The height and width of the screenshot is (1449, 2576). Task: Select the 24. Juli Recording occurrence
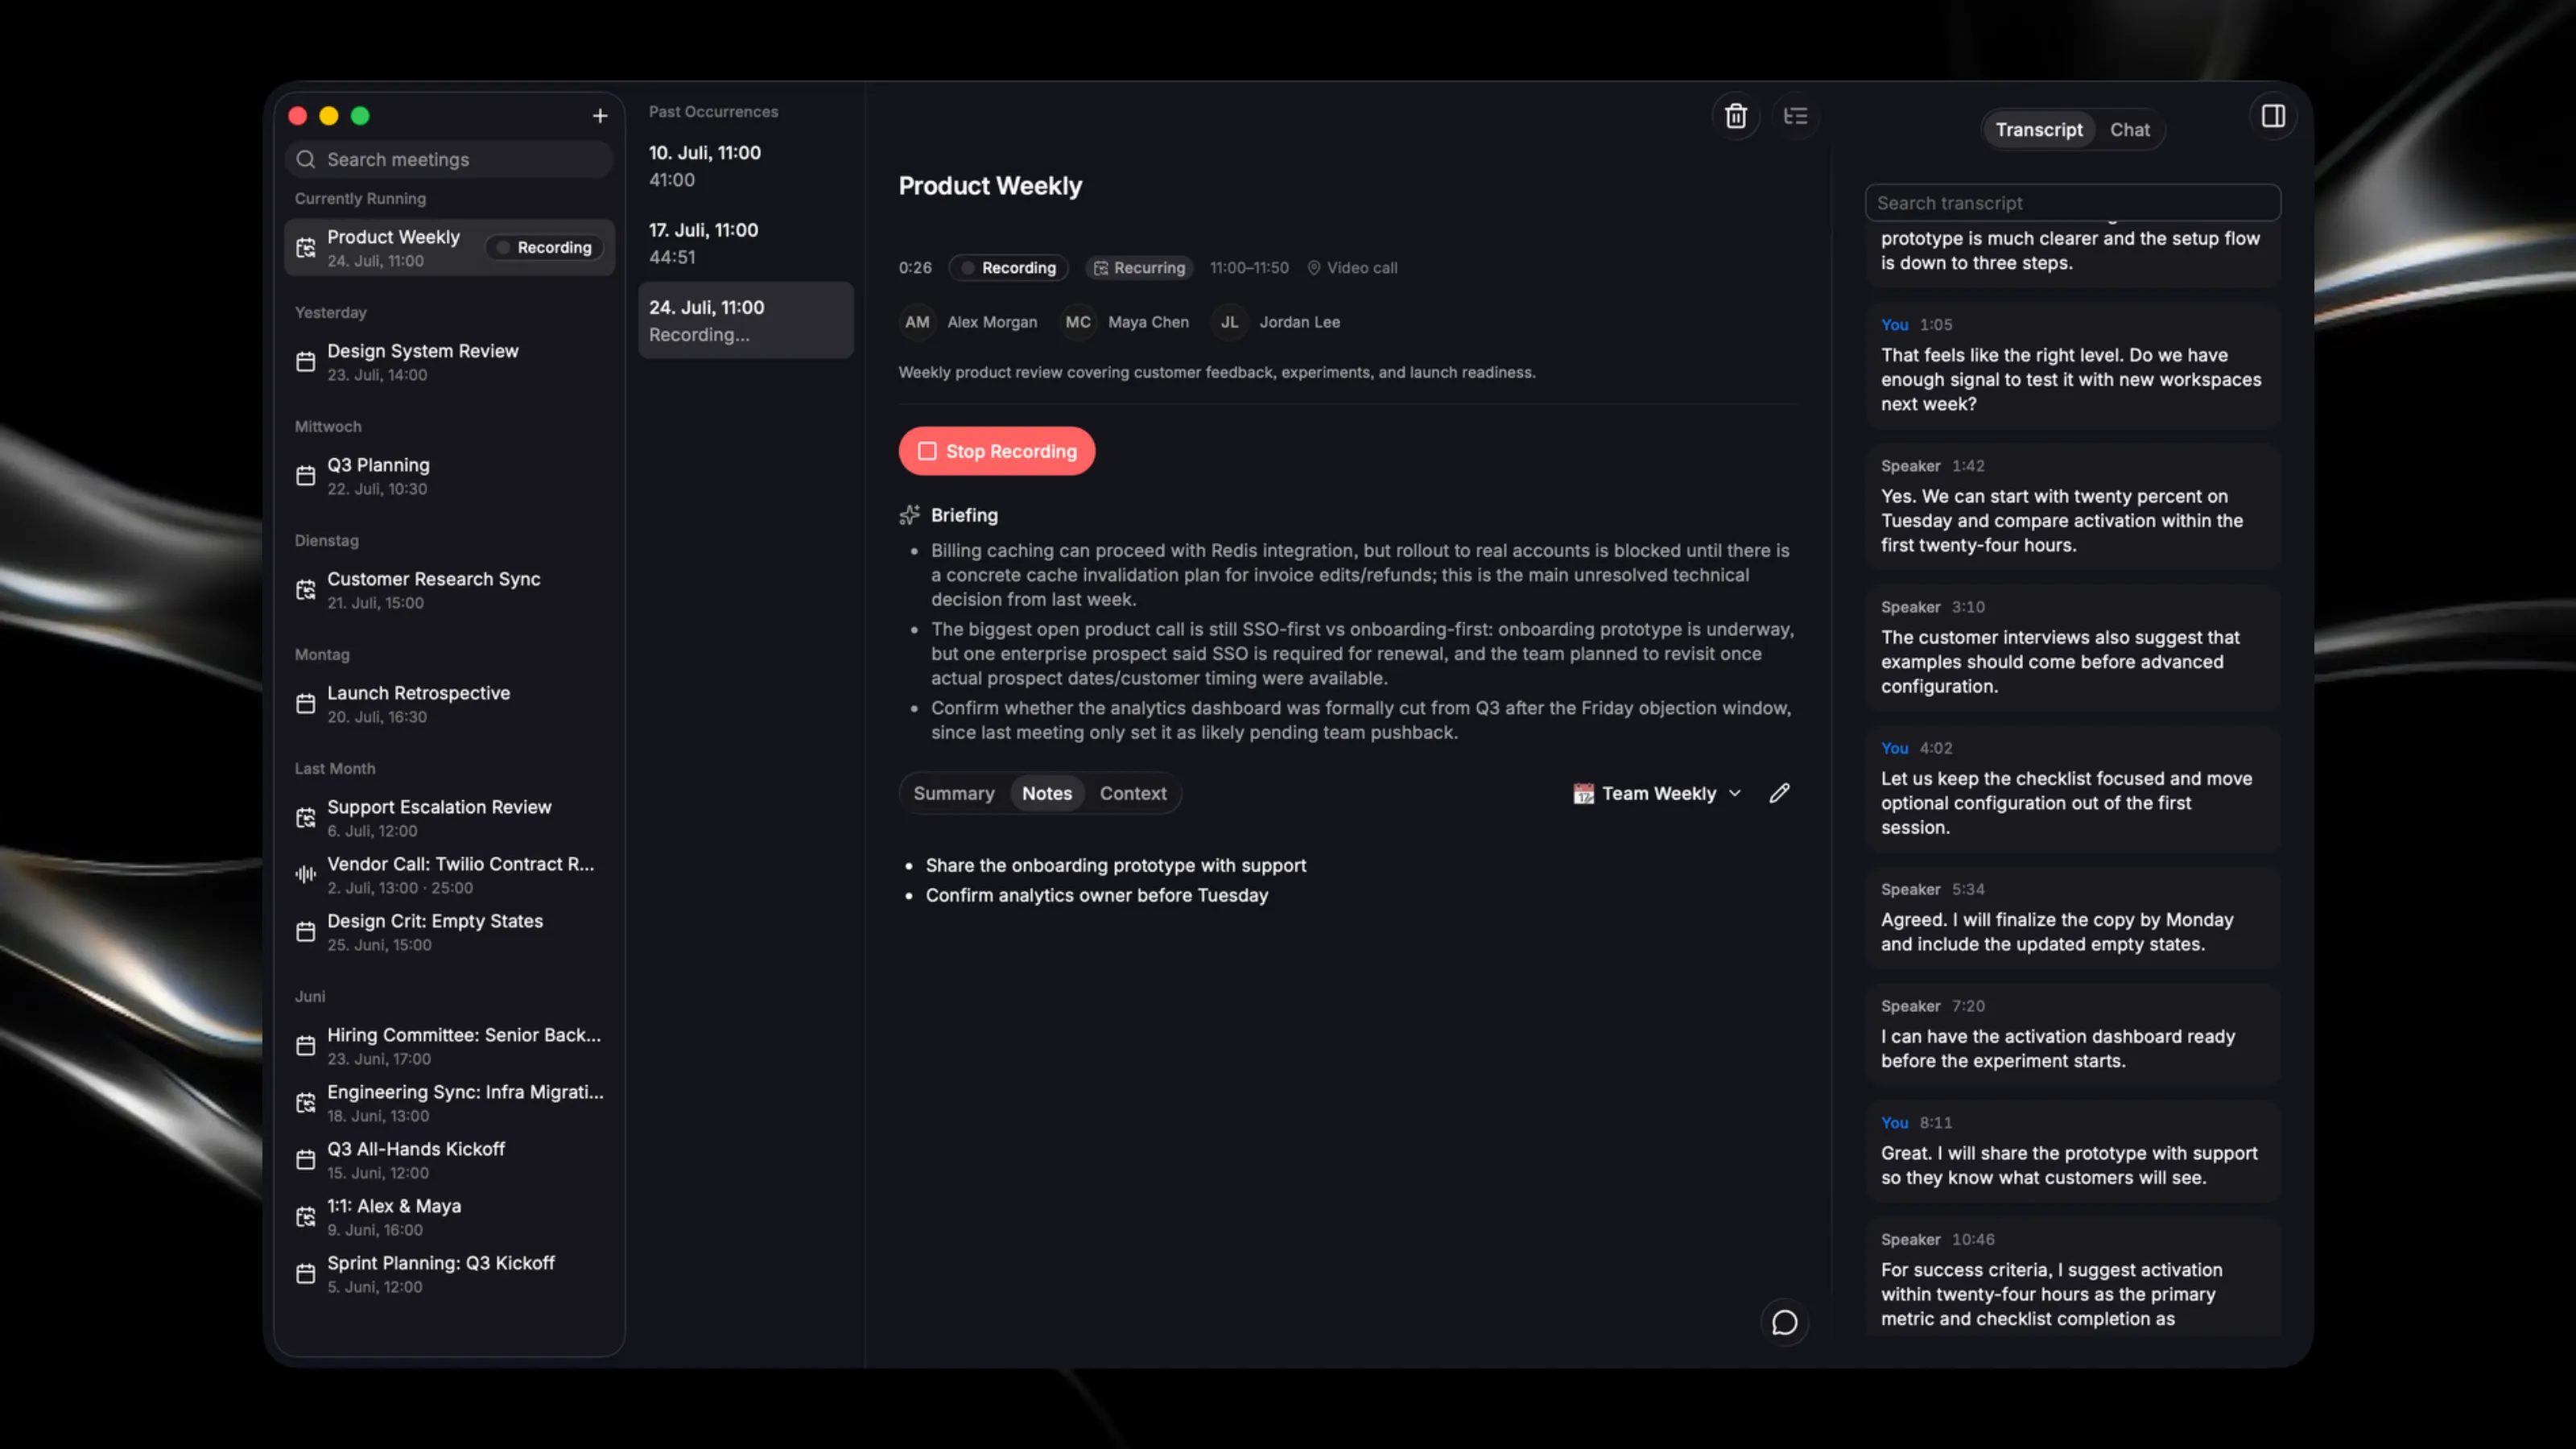(746, 320)
